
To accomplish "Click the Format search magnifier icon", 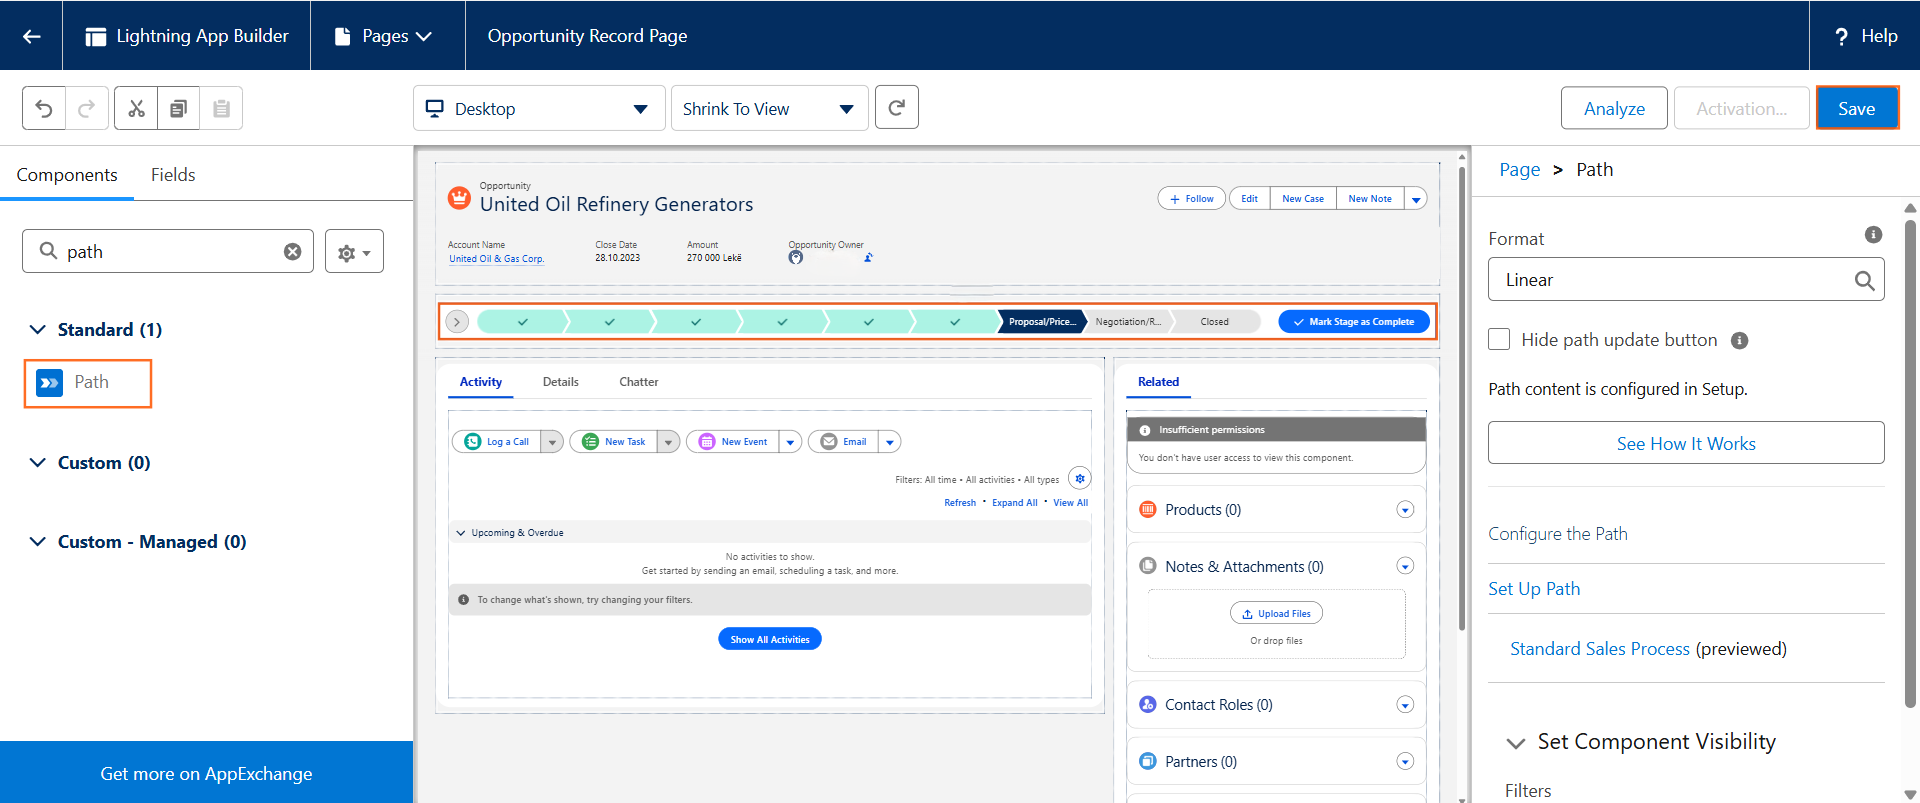I will coord(1864,281).
